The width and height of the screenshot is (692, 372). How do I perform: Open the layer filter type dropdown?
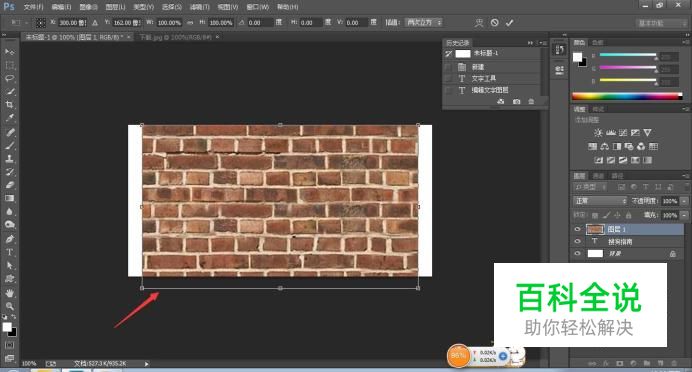click(590, 187)
